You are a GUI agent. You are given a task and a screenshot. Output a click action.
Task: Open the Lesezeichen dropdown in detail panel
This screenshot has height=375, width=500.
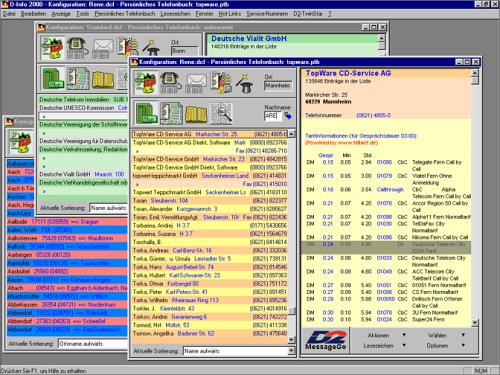click(x=385, y=346)
